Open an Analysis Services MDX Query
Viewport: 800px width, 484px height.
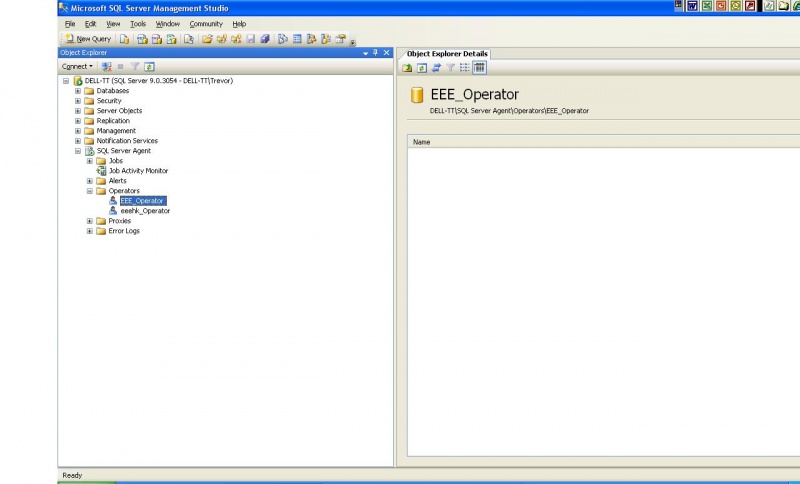click(x=142, y=39)
